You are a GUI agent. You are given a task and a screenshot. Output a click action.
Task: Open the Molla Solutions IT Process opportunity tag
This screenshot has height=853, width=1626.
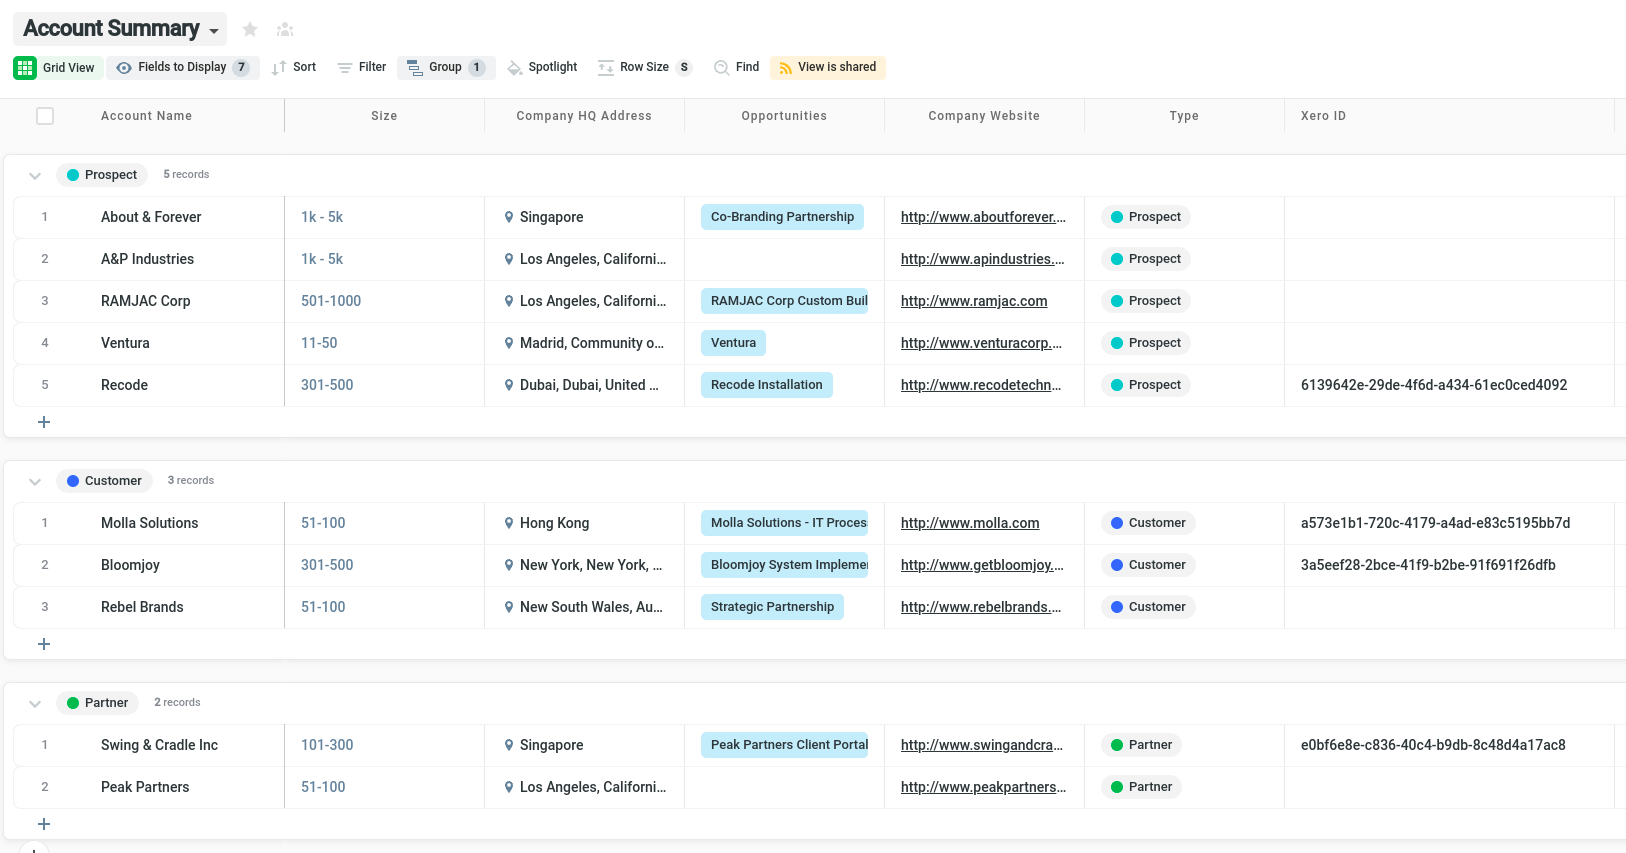pos(785,523)
